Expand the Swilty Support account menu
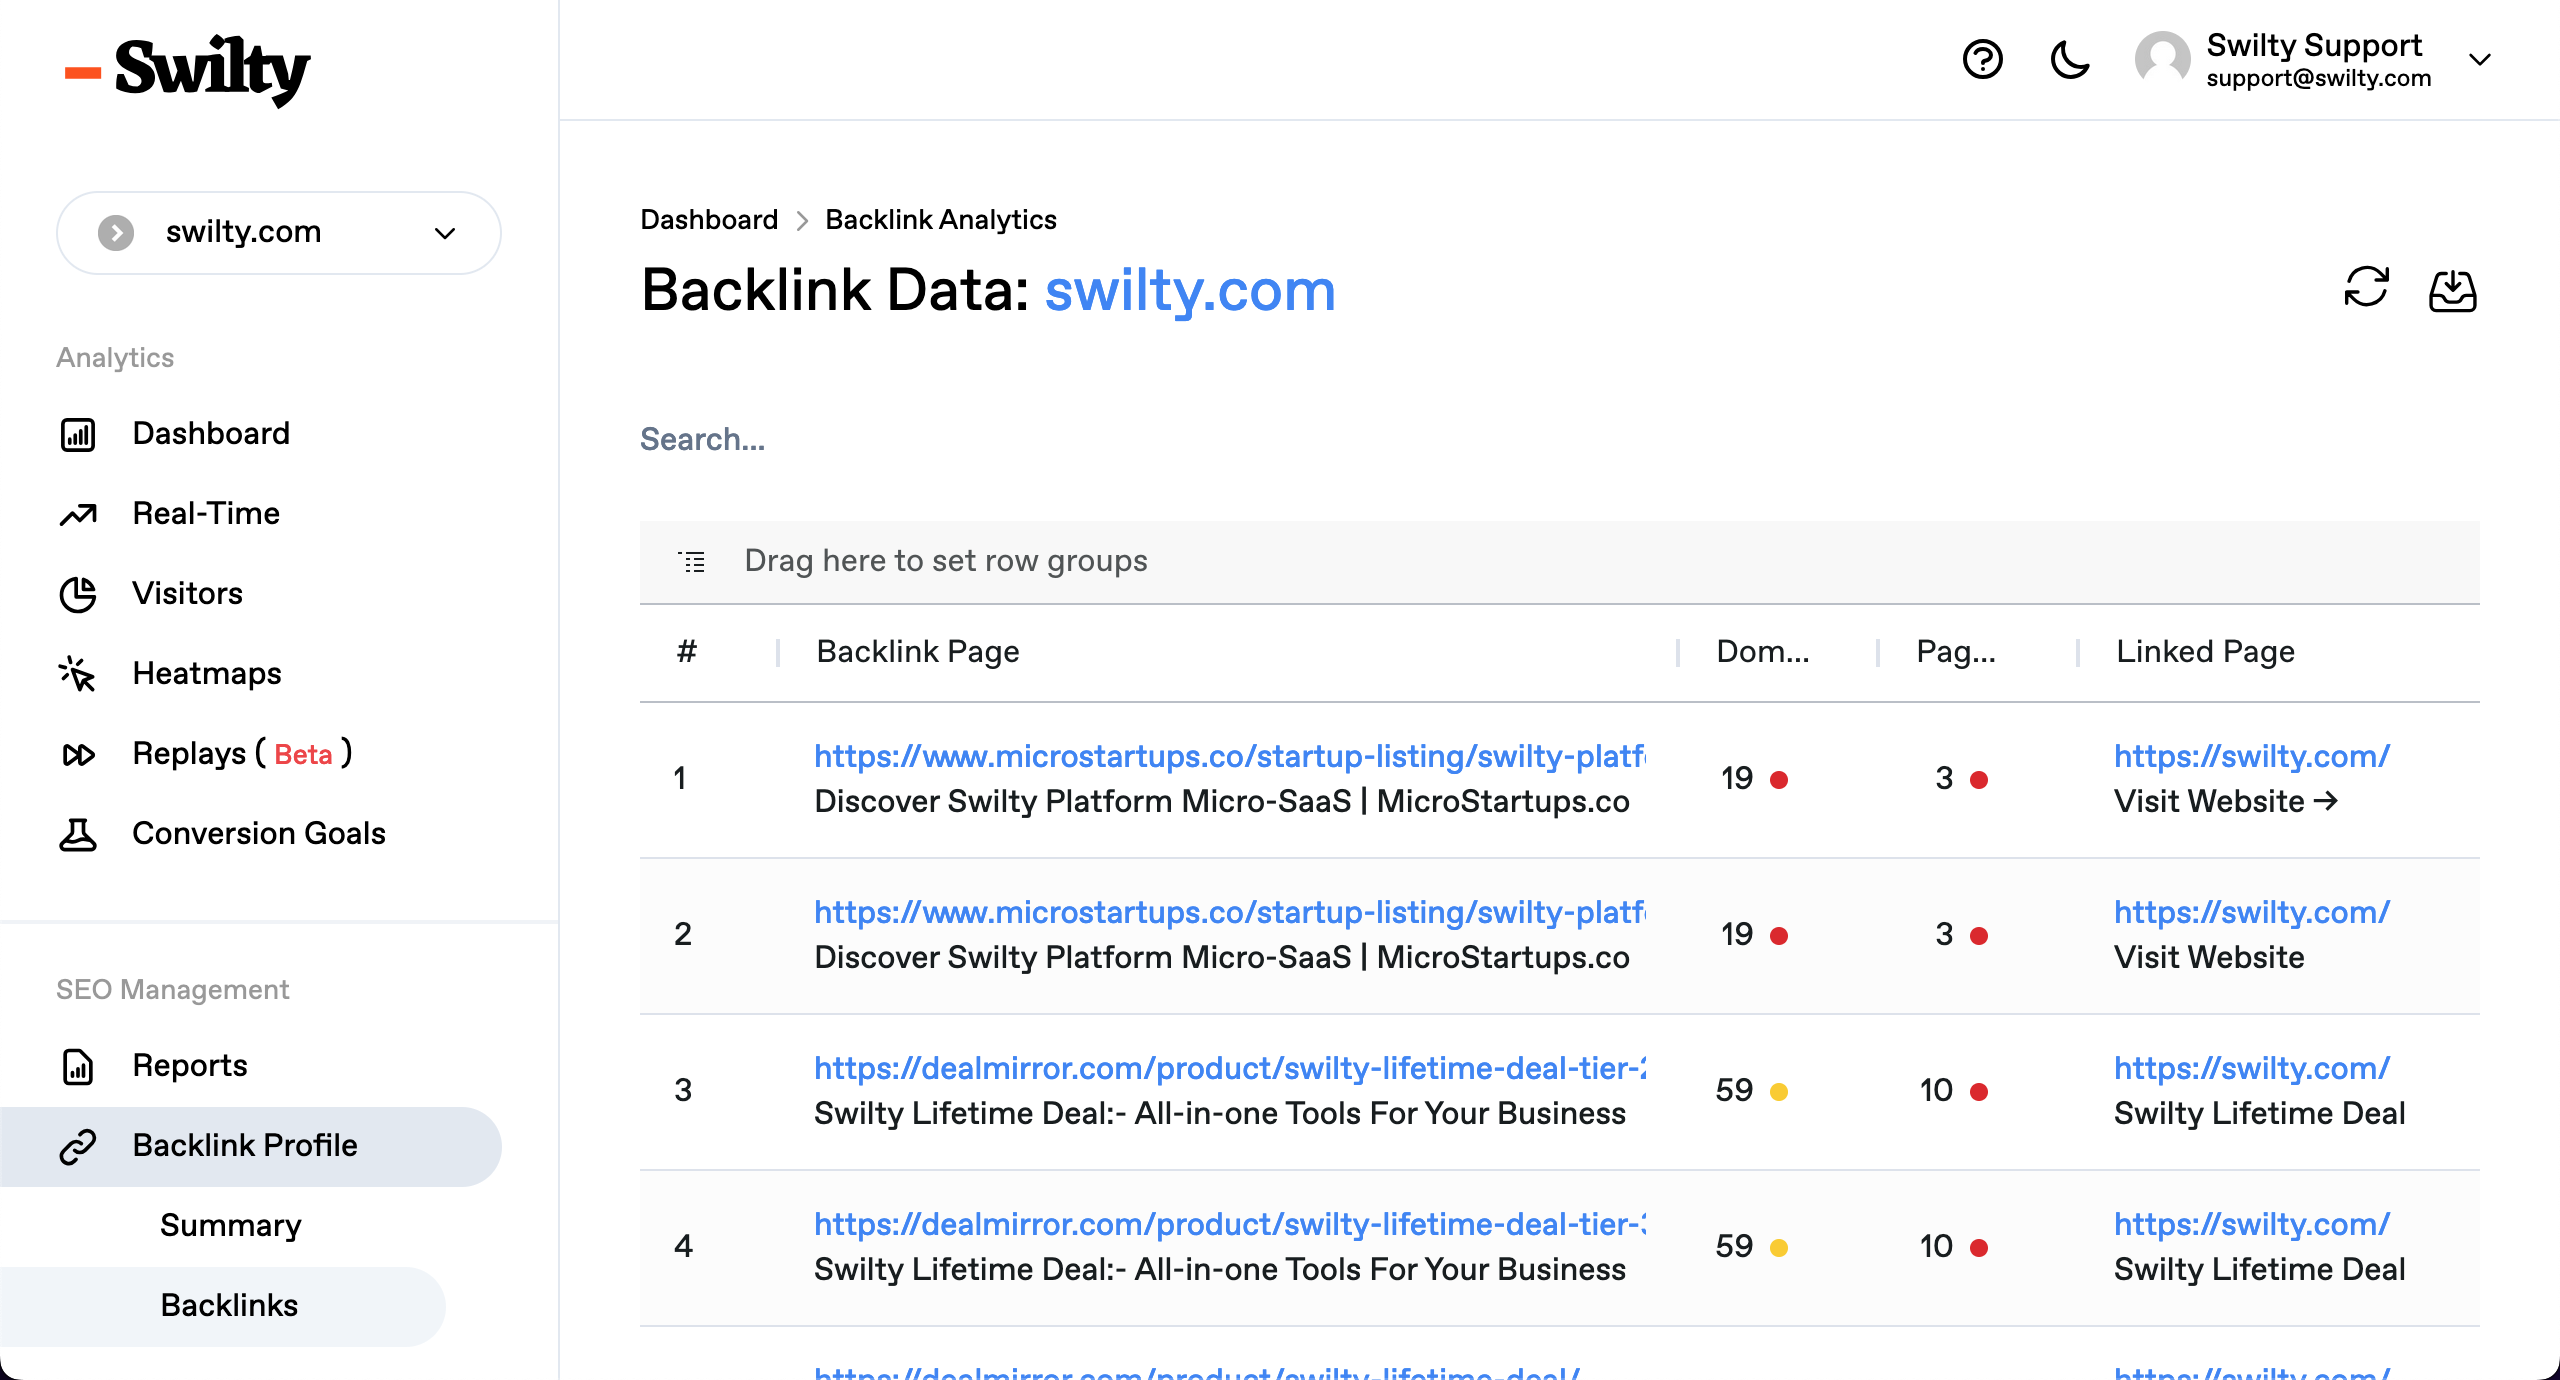Screen dimensions: 2560x1380 pos(2479,60)
